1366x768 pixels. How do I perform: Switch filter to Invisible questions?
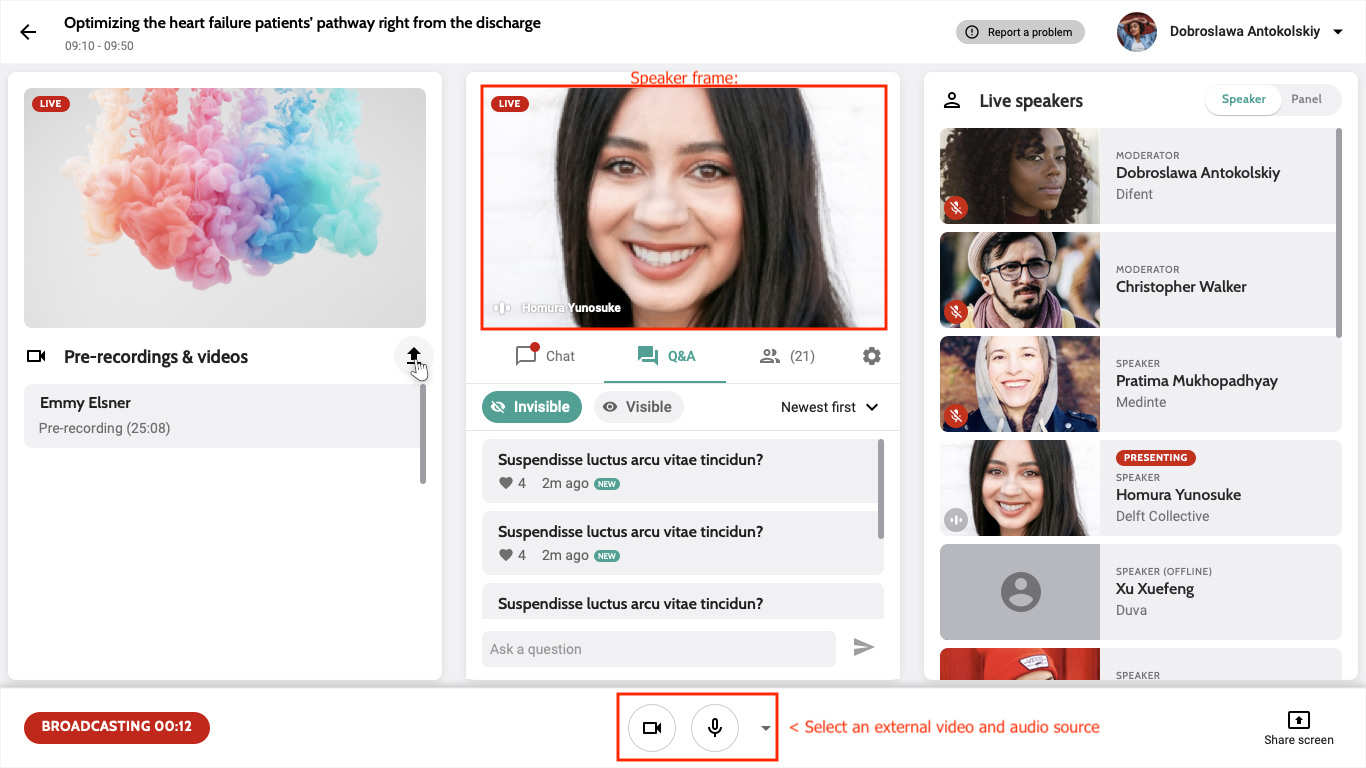pos(531,407)
